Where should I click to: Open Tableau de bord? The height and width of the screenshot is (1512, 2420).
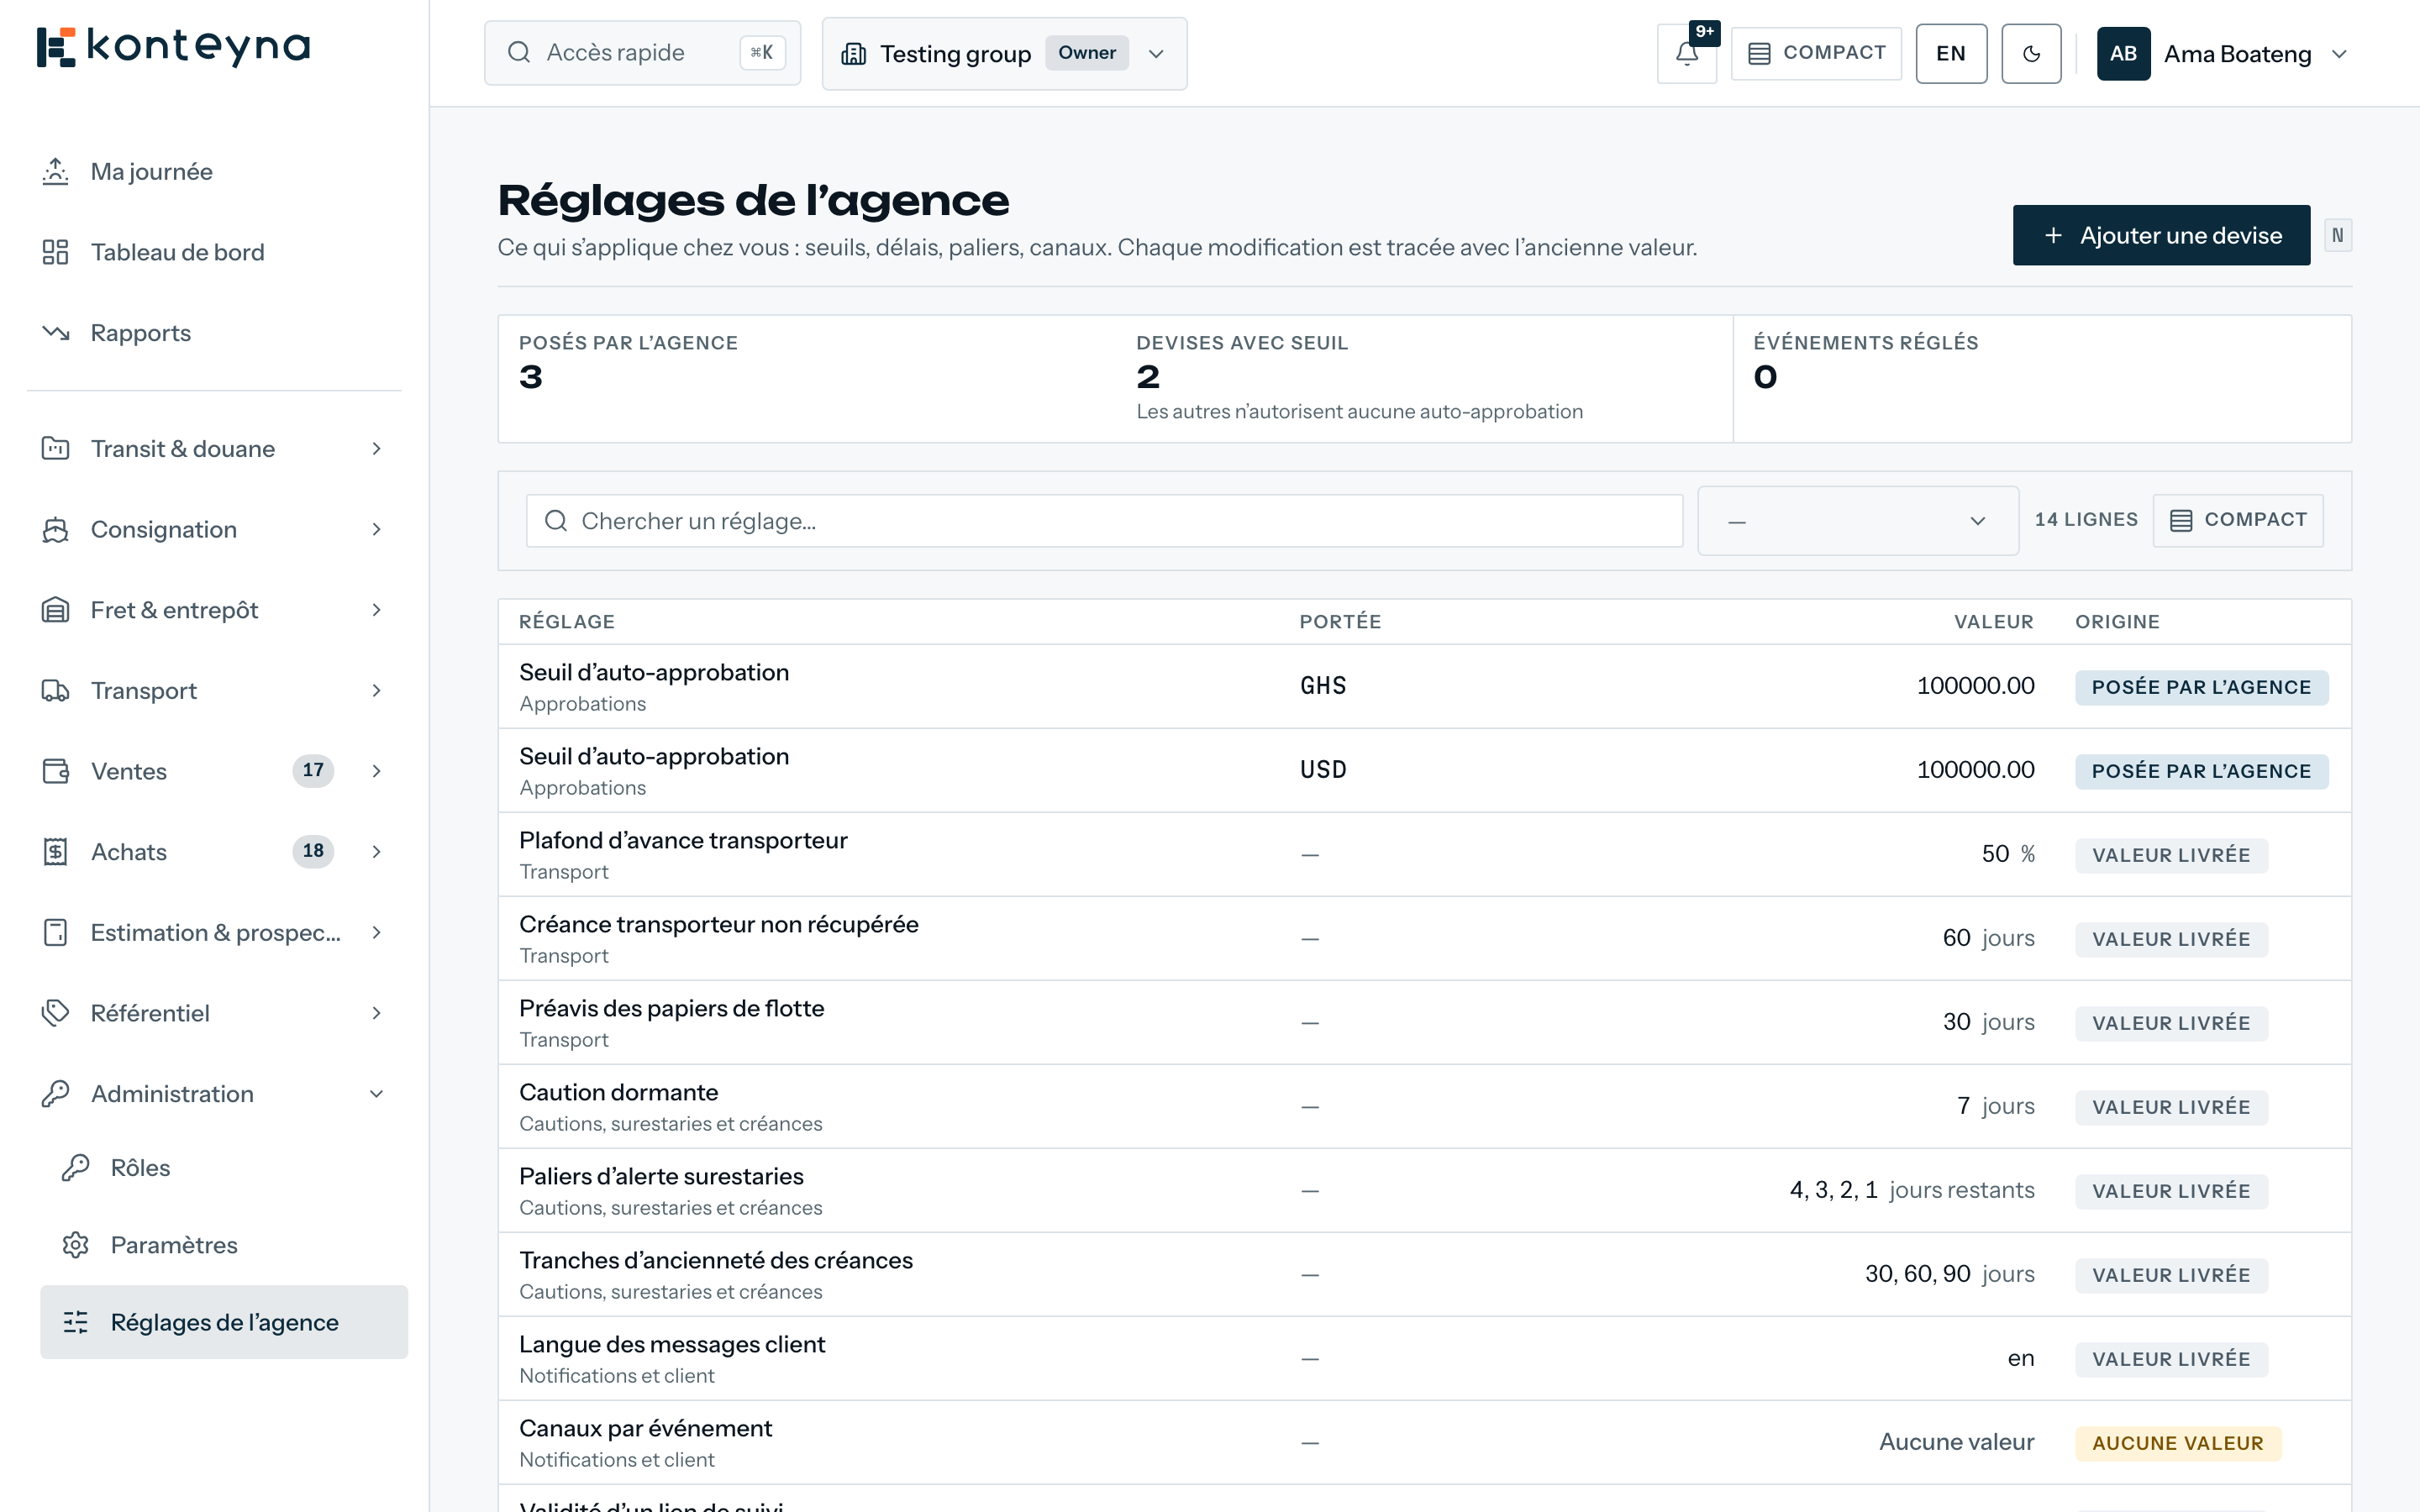[x=214, y=252]
